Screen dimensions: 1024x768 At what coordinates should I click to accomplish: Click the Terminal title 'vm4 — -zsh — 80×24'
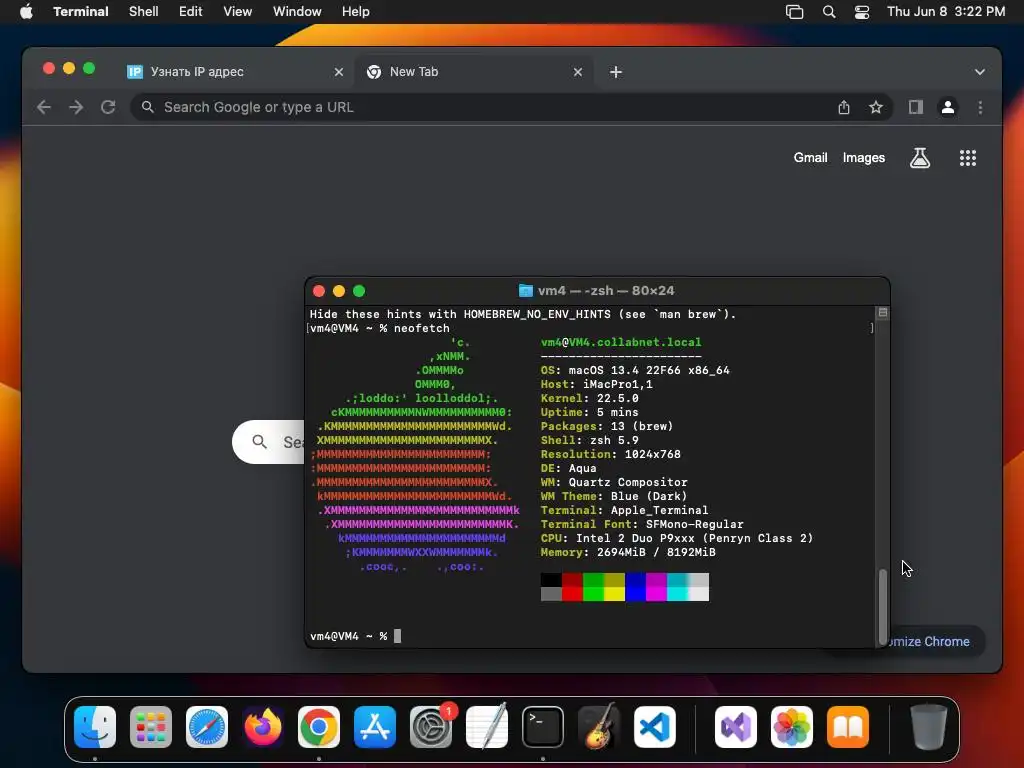click(605, 291)
